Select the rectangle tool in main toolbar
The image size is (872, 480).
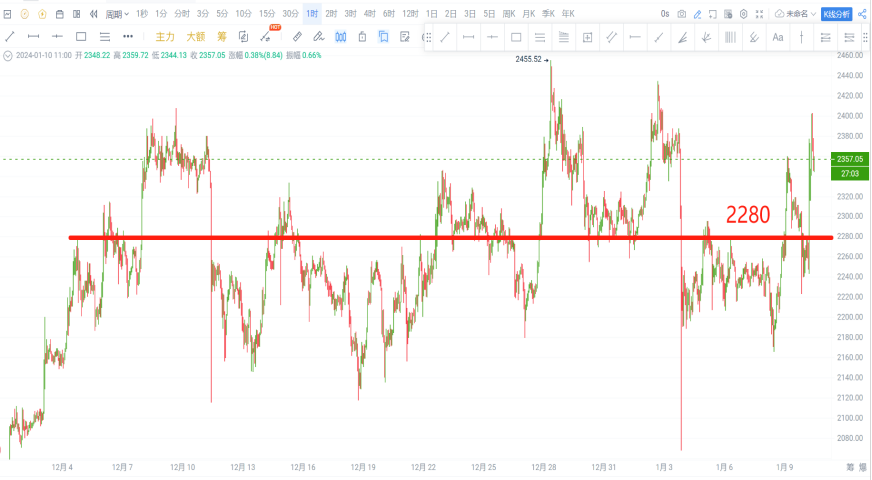(x=81, y=37)
